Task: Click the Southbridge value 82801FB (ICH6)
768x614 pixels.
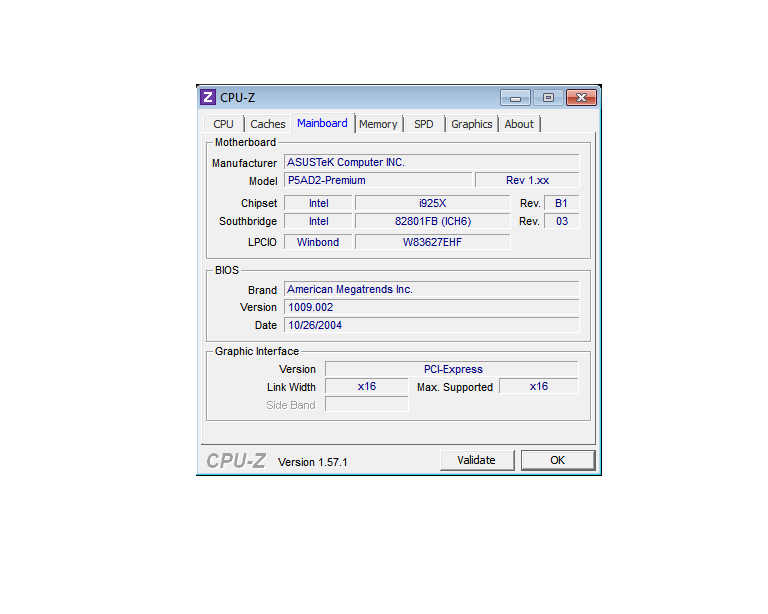Action: point(432,221)
